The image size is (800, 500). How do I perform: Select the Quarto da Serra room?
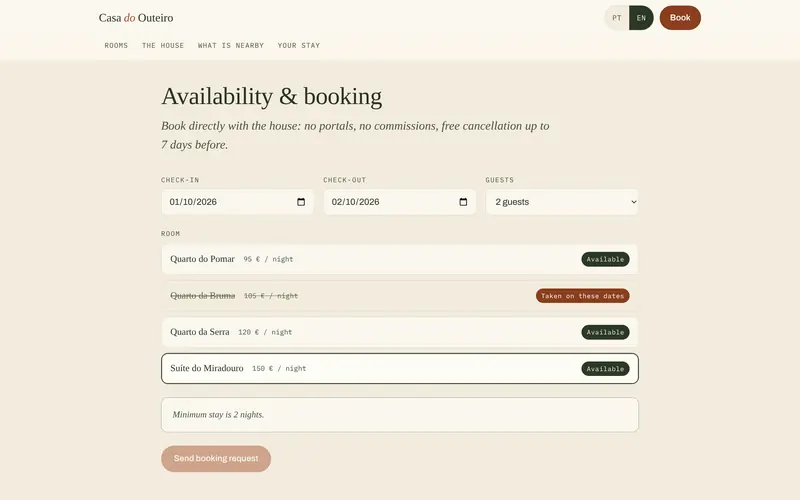tap(400, 332)
